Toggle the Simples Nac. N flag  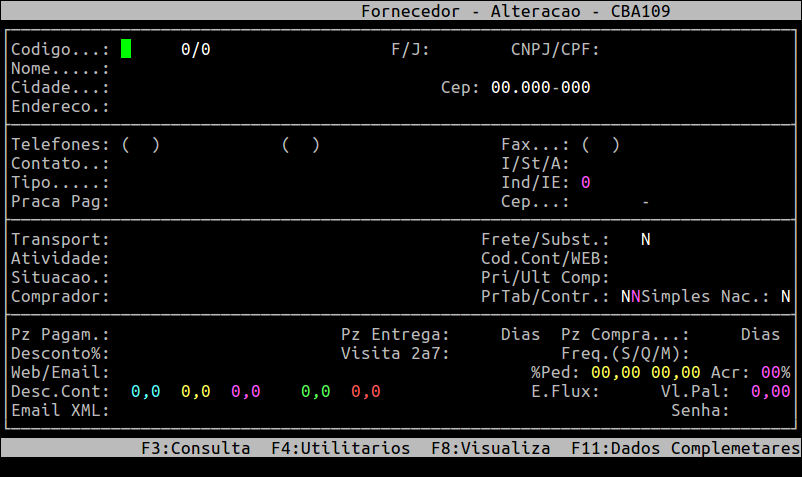[x=785, y=297]
